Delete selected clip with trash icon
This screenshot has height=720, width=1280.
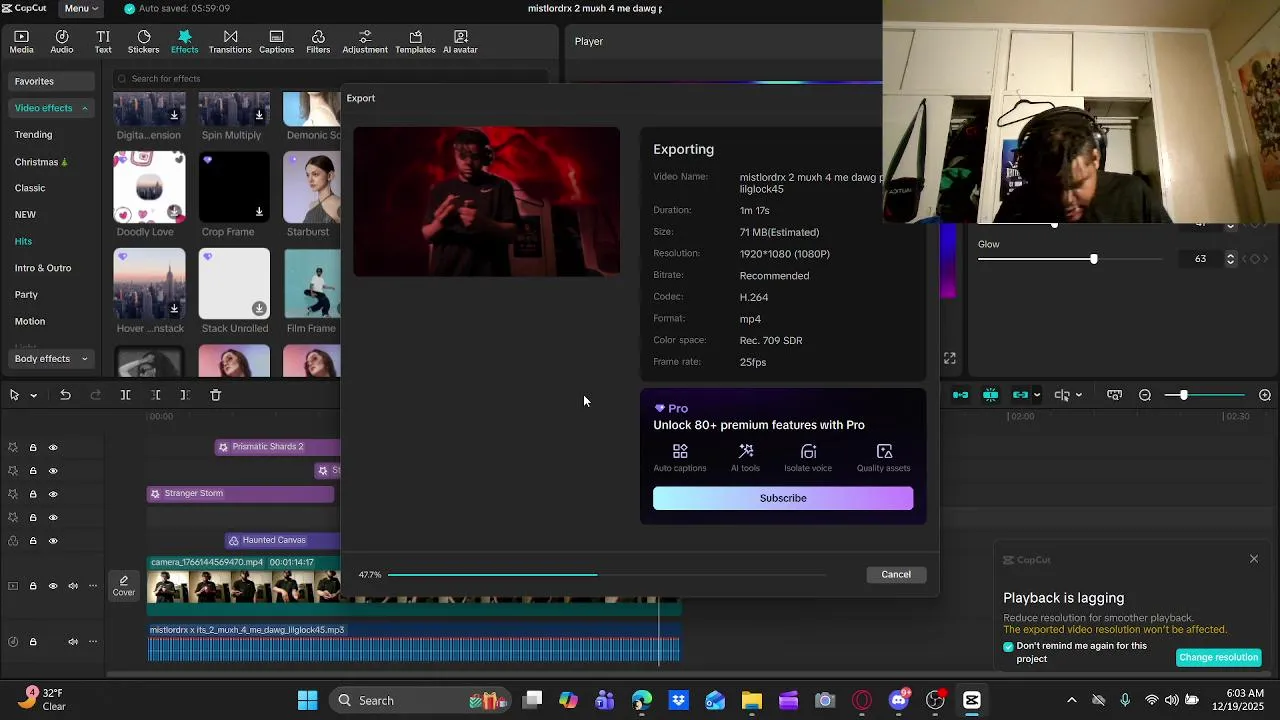pyautogui.click(x=216, y=395)
